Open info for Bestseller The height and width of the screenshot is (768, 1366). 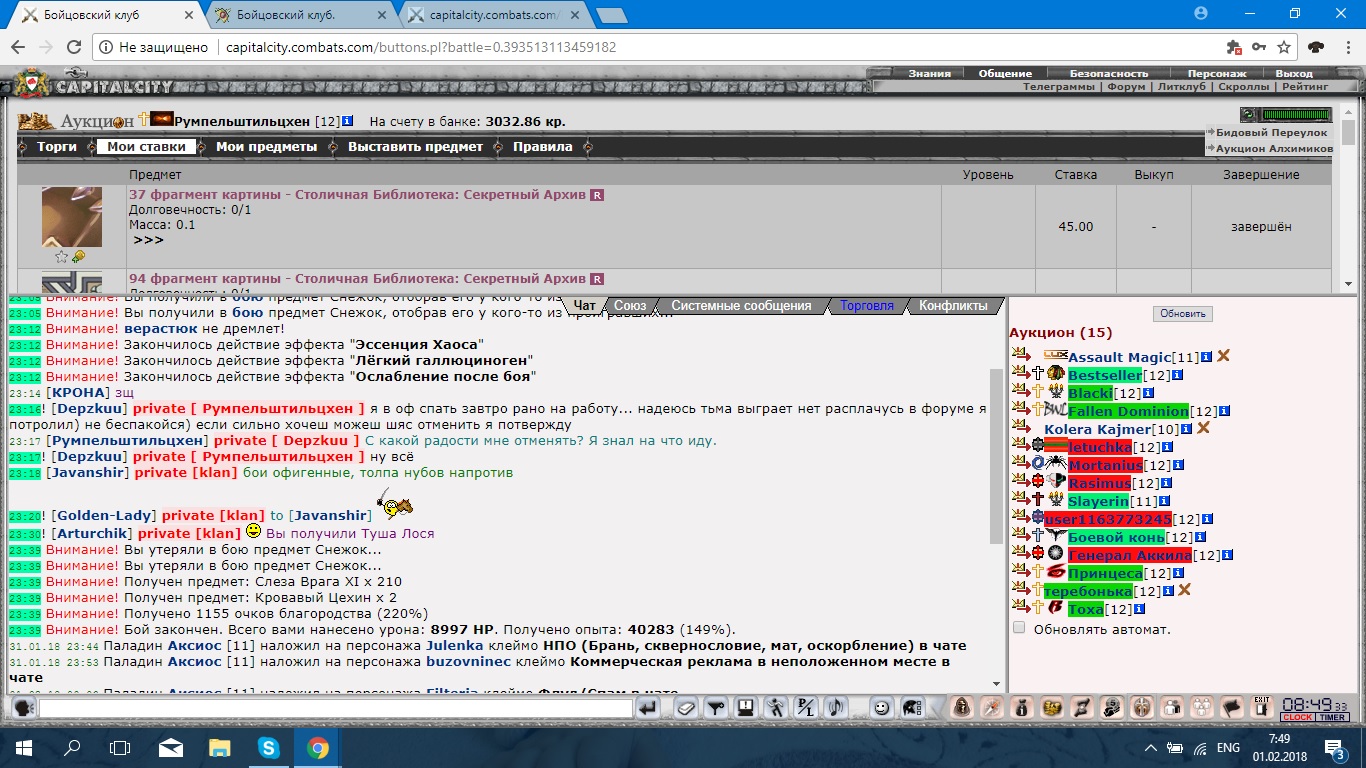[x=1177, y=375]
